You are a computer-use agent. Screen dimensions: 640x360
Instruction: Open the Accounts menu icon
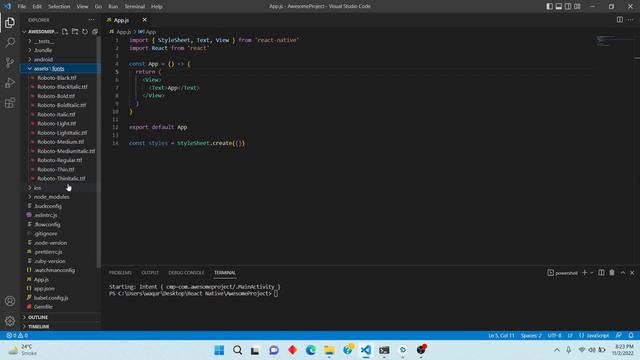point(10,301)
